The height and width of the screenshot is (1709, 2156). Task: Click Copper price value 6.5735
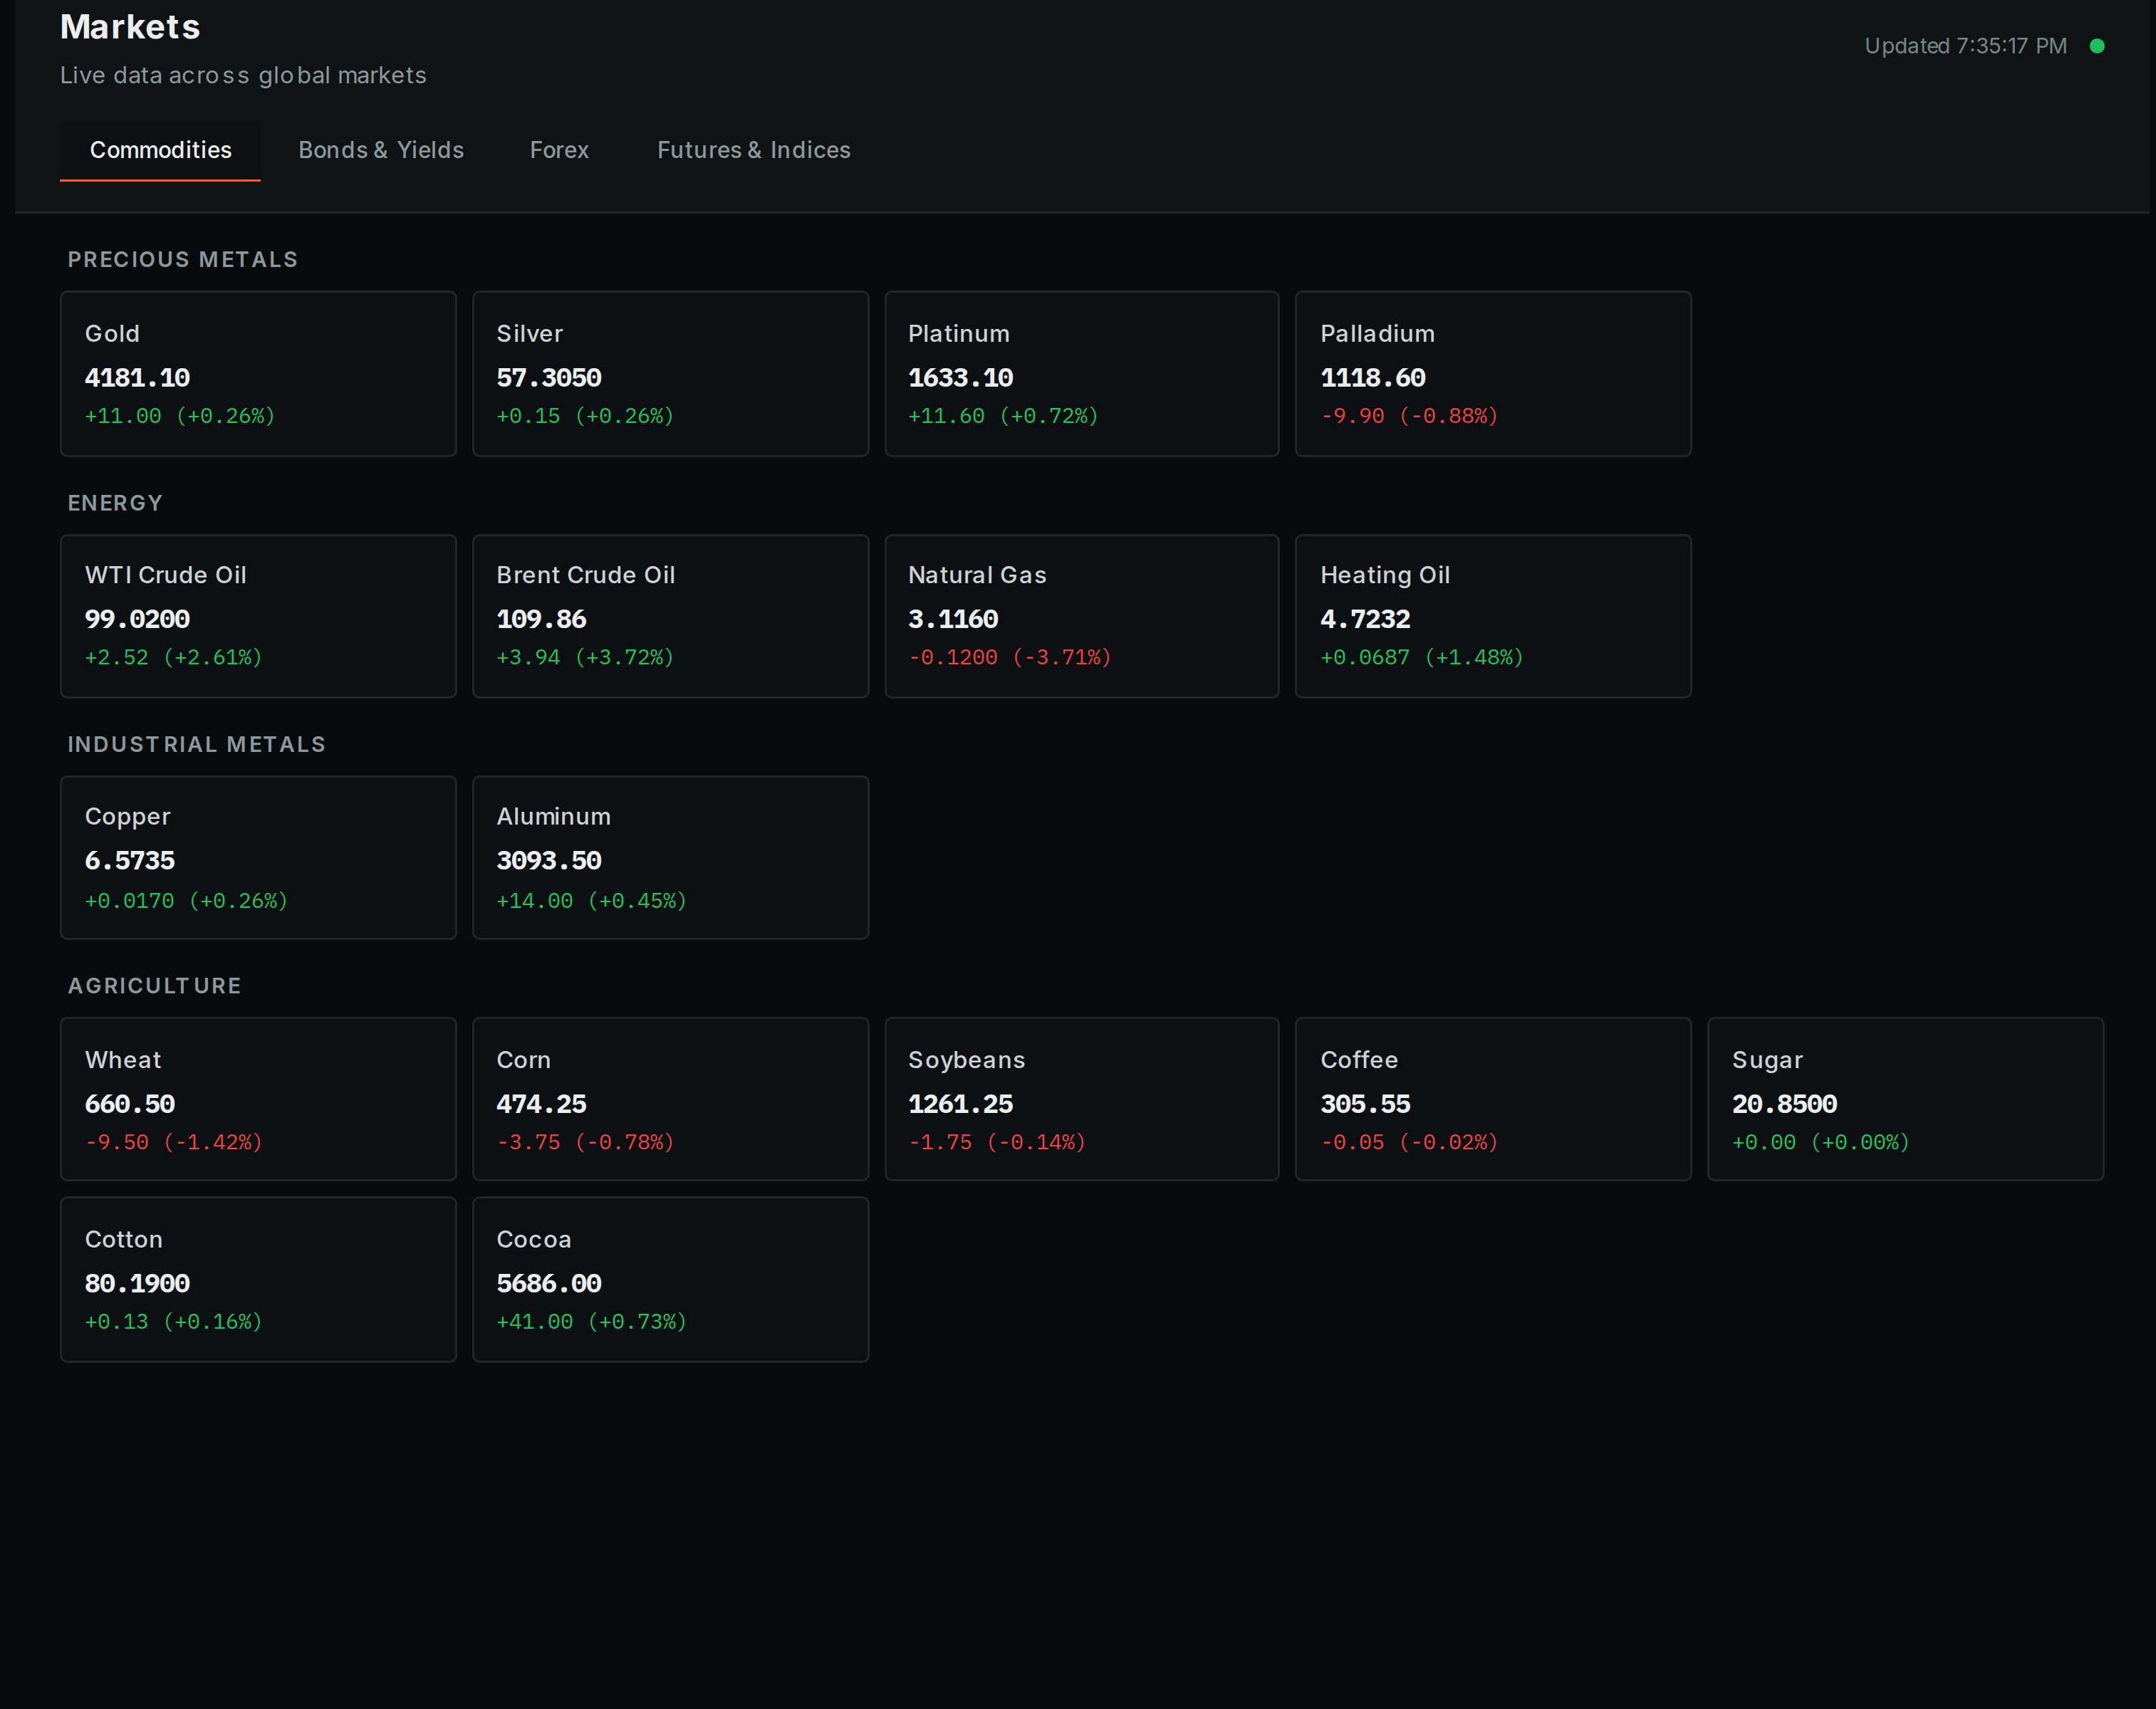coord(130,861)
